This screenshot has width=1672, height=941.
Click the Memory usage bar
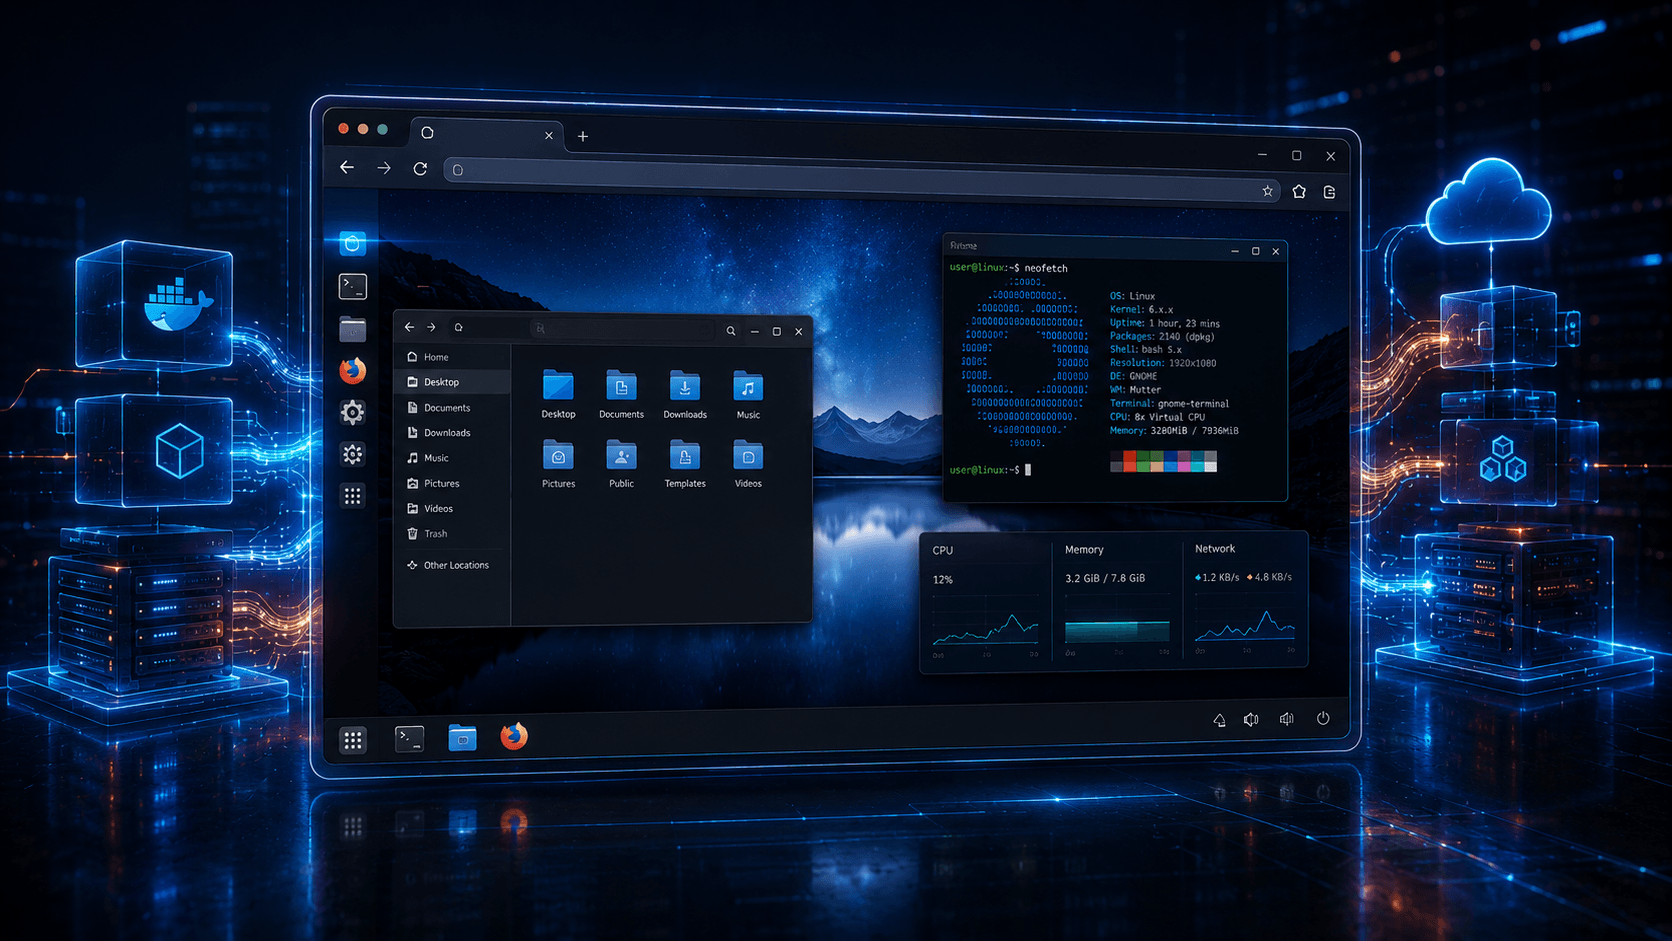click(x=1117, y=631)
